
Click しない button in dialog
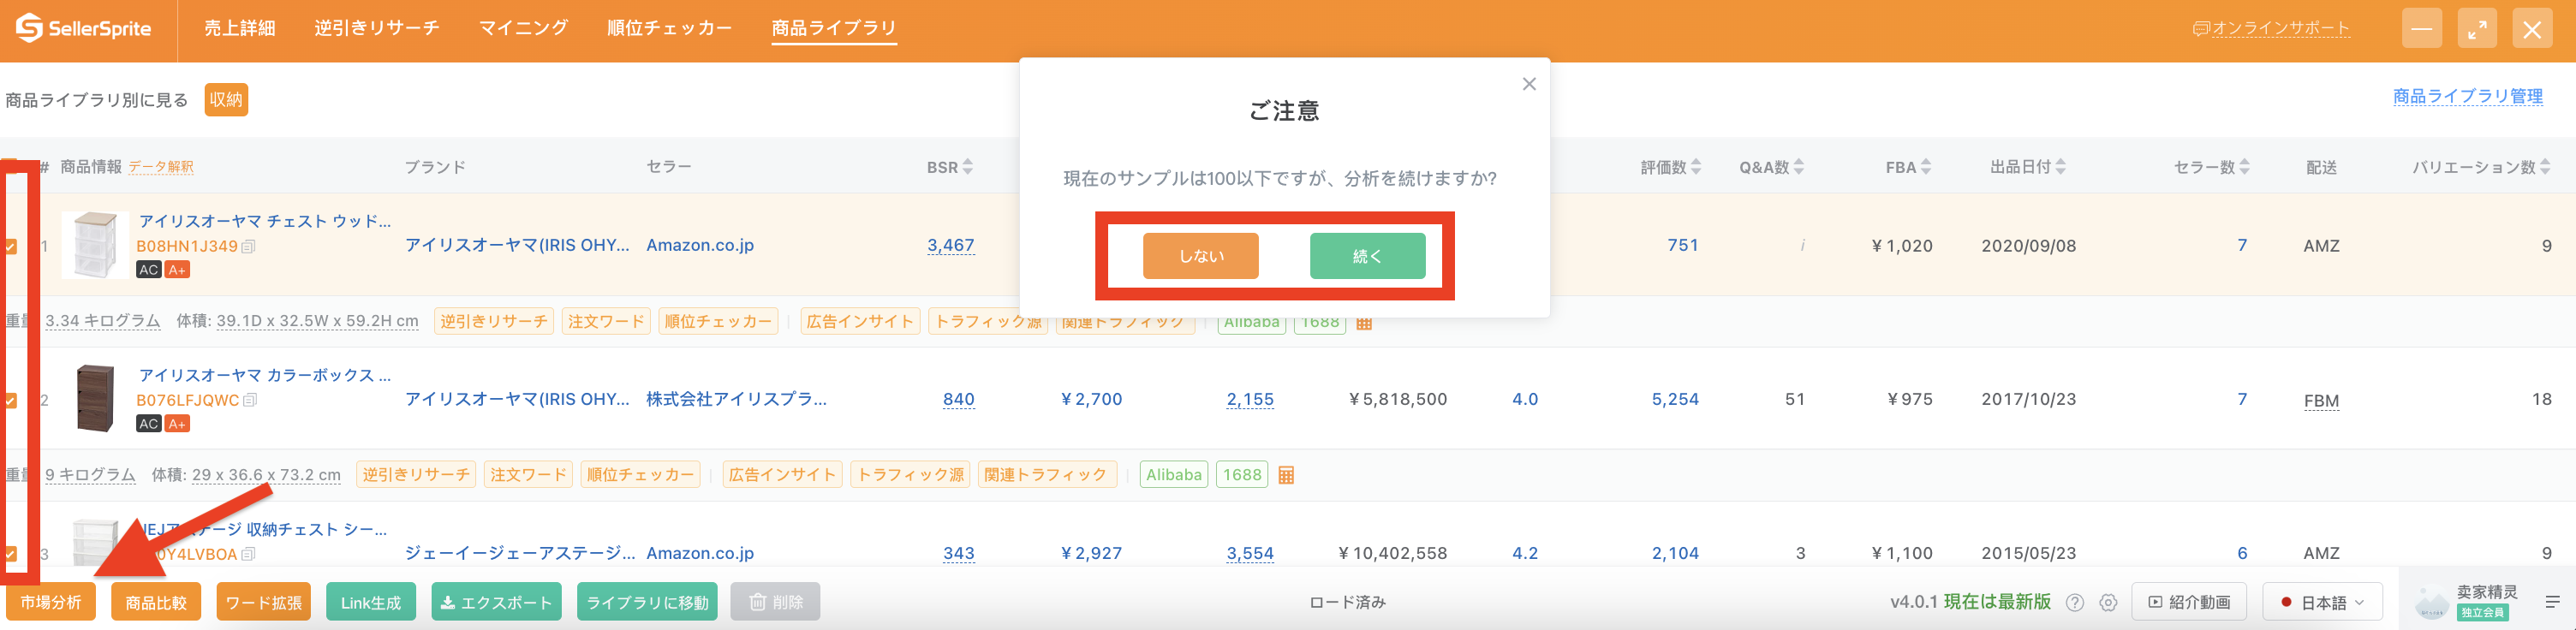pyautogui.click(x=1201, y=256)
